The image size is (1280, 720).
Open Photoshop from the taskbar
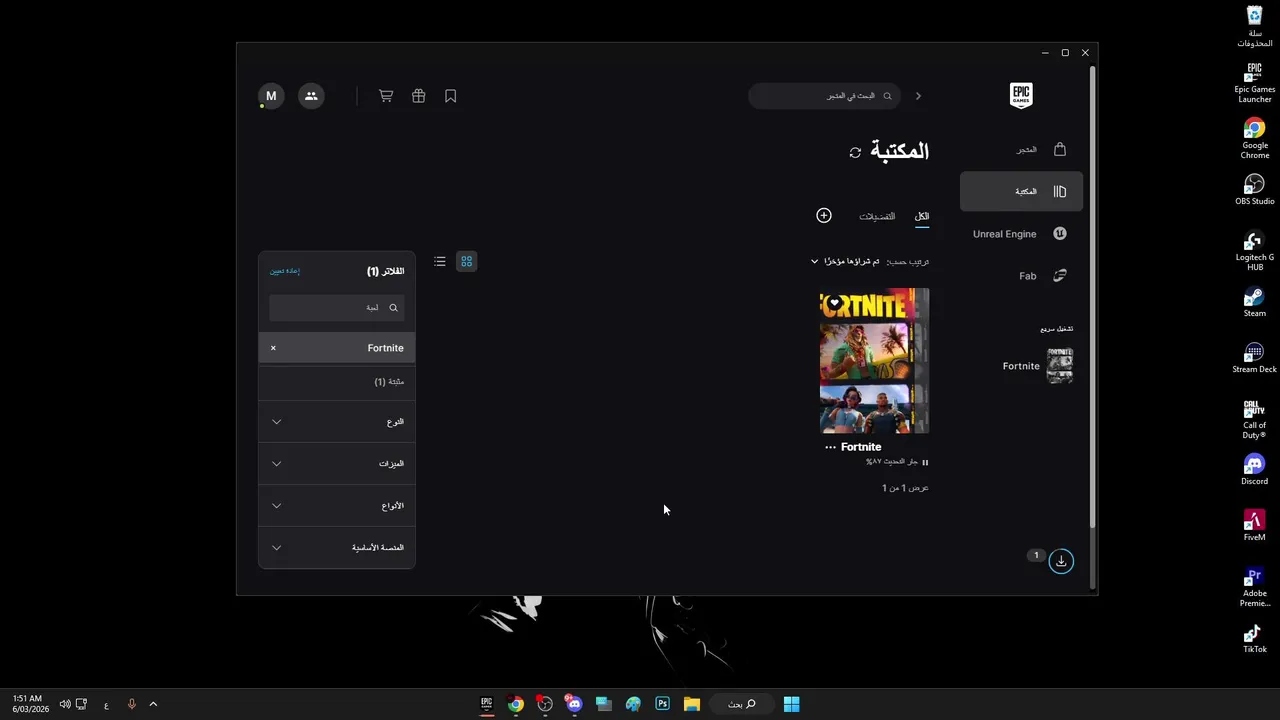(x=662, y=704)
